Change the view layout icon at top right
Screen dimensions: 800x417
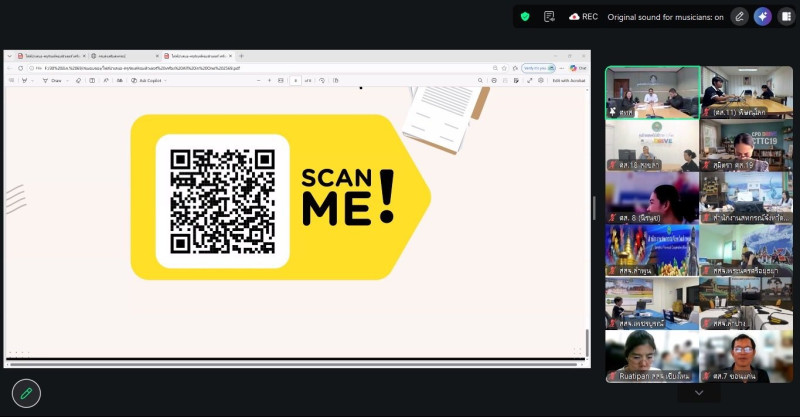(786, 16)
